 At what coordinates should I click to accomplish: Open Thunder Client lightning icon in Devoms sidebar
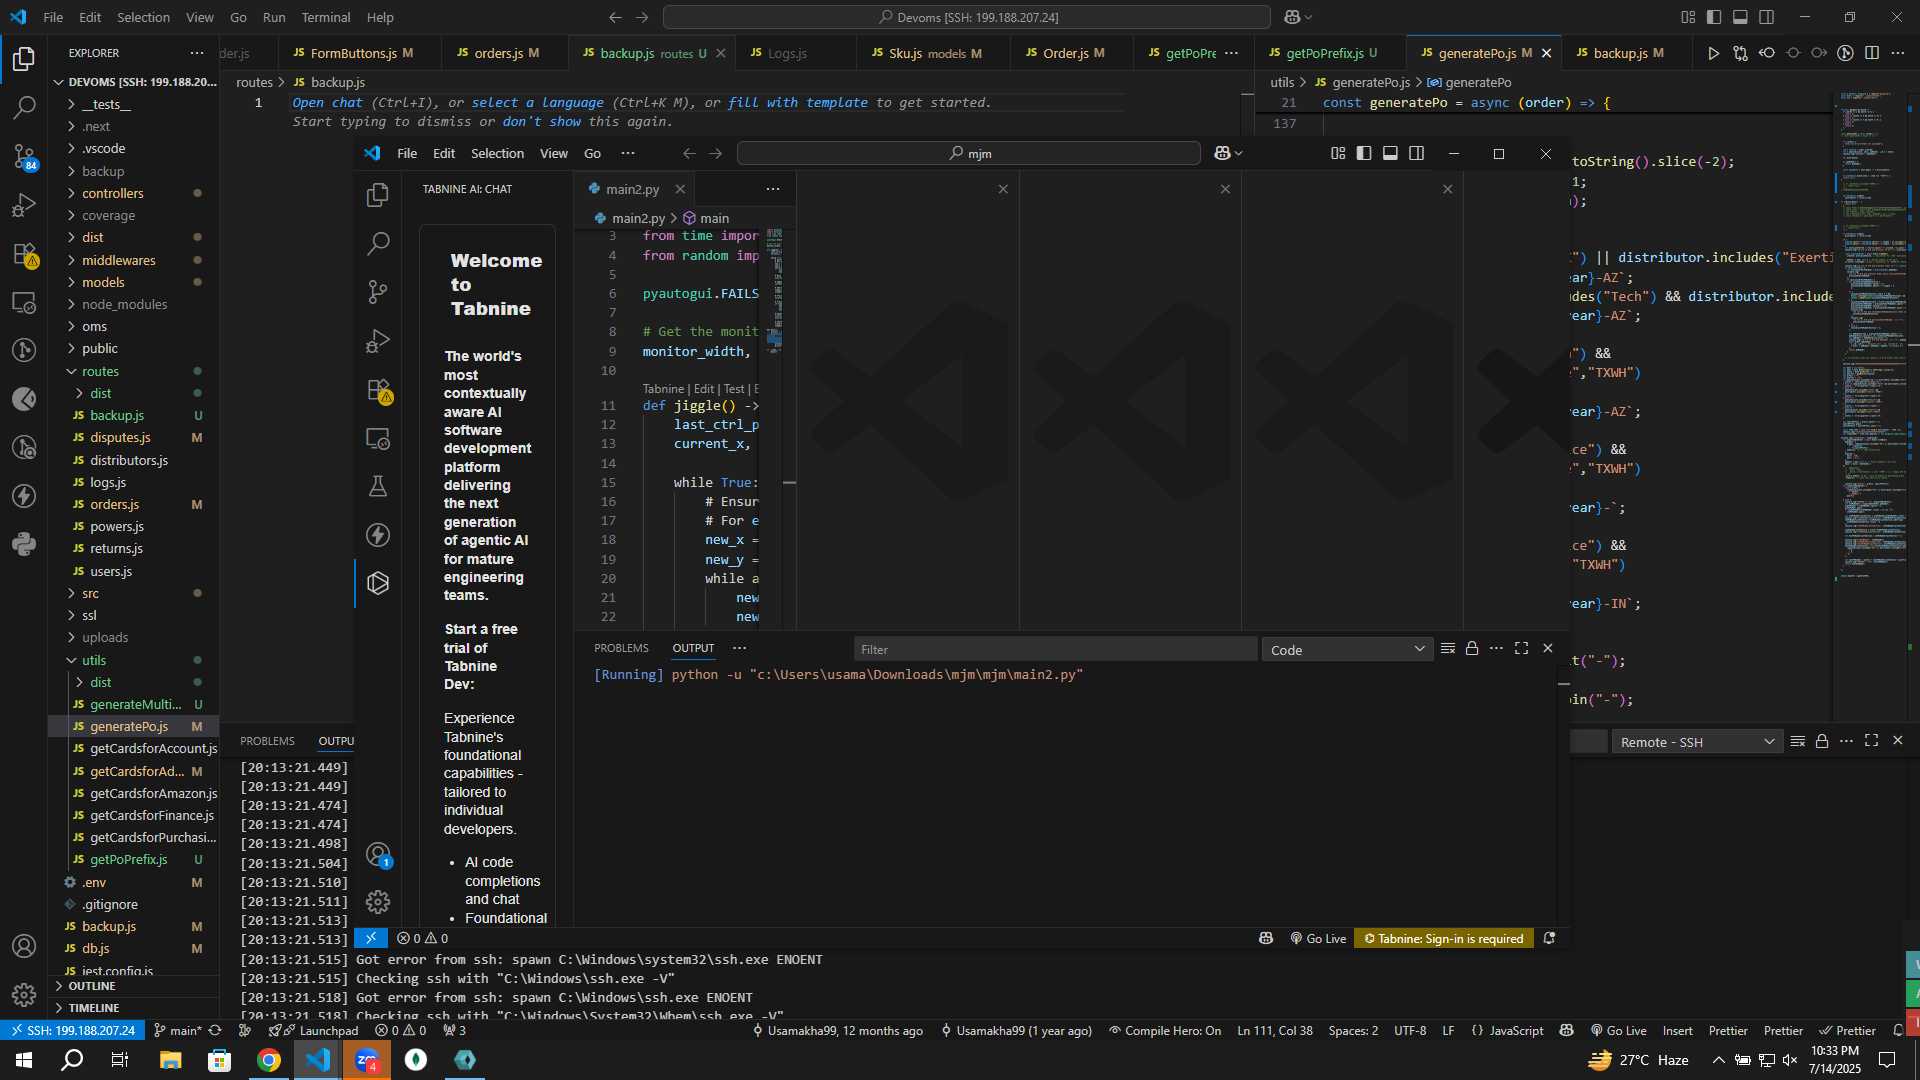[x=24, y=496]
